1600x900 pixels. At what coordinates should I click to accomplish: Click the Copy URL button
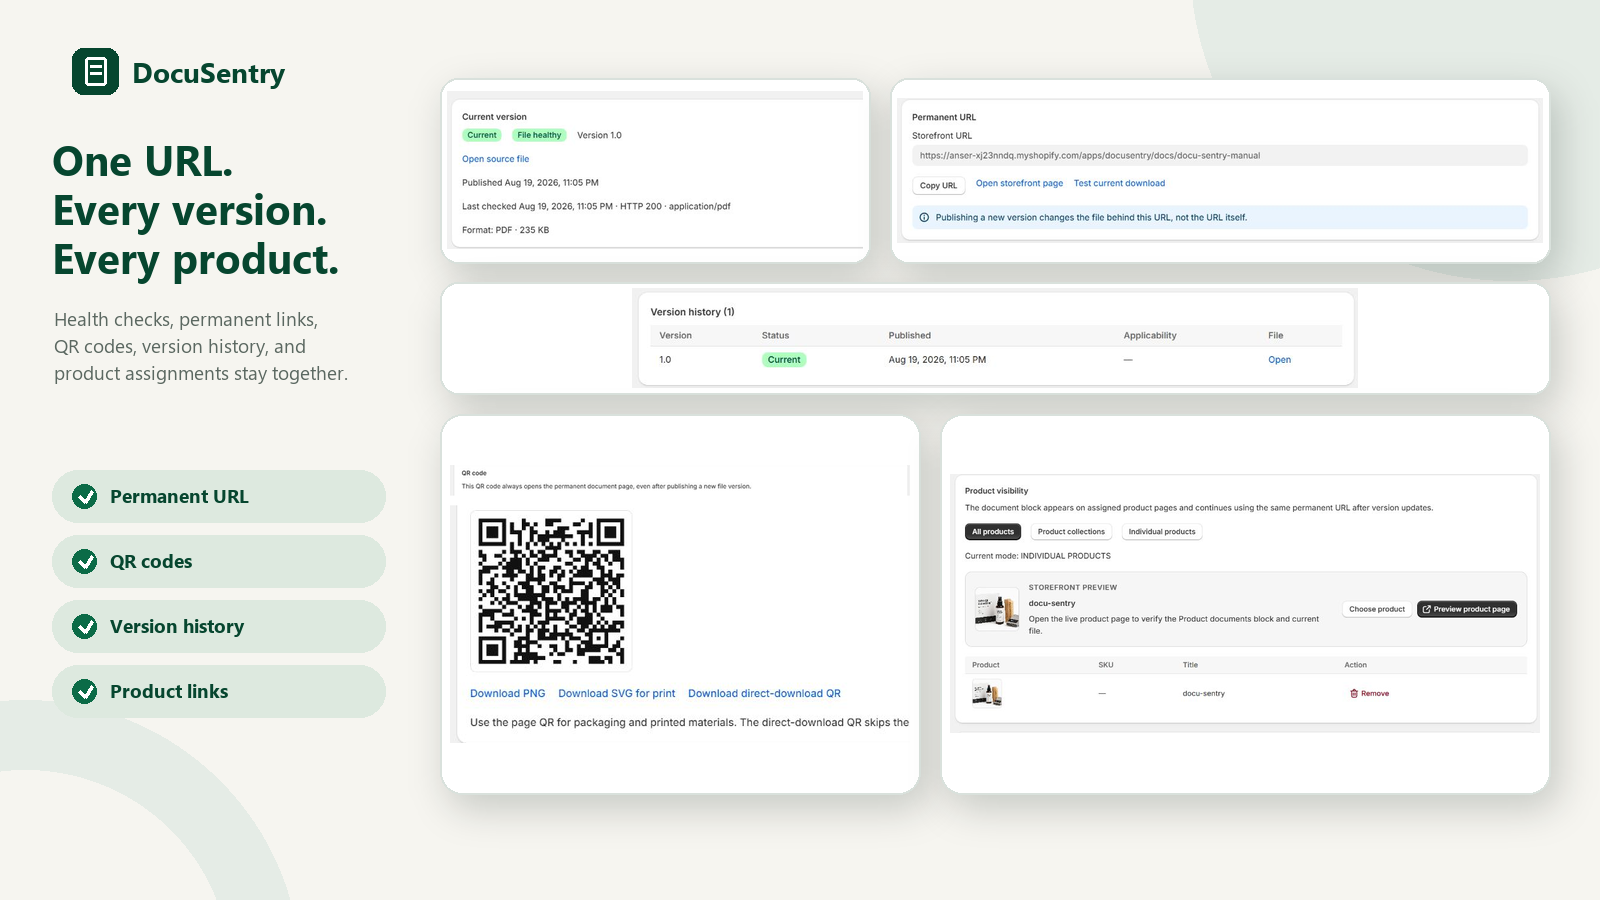coord(938,185)
